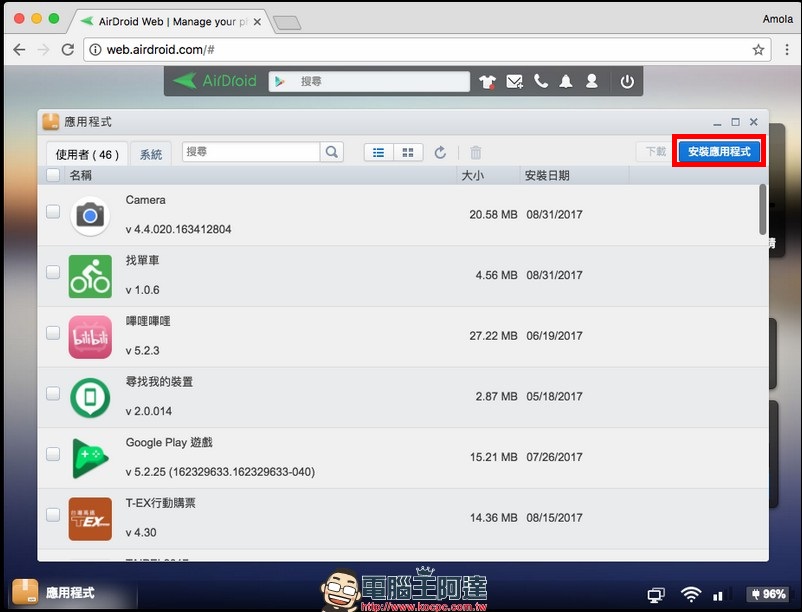The width and height of the screenshot is (802, 612).
Task: Open notifications bell icon
Action: point(566,81)
